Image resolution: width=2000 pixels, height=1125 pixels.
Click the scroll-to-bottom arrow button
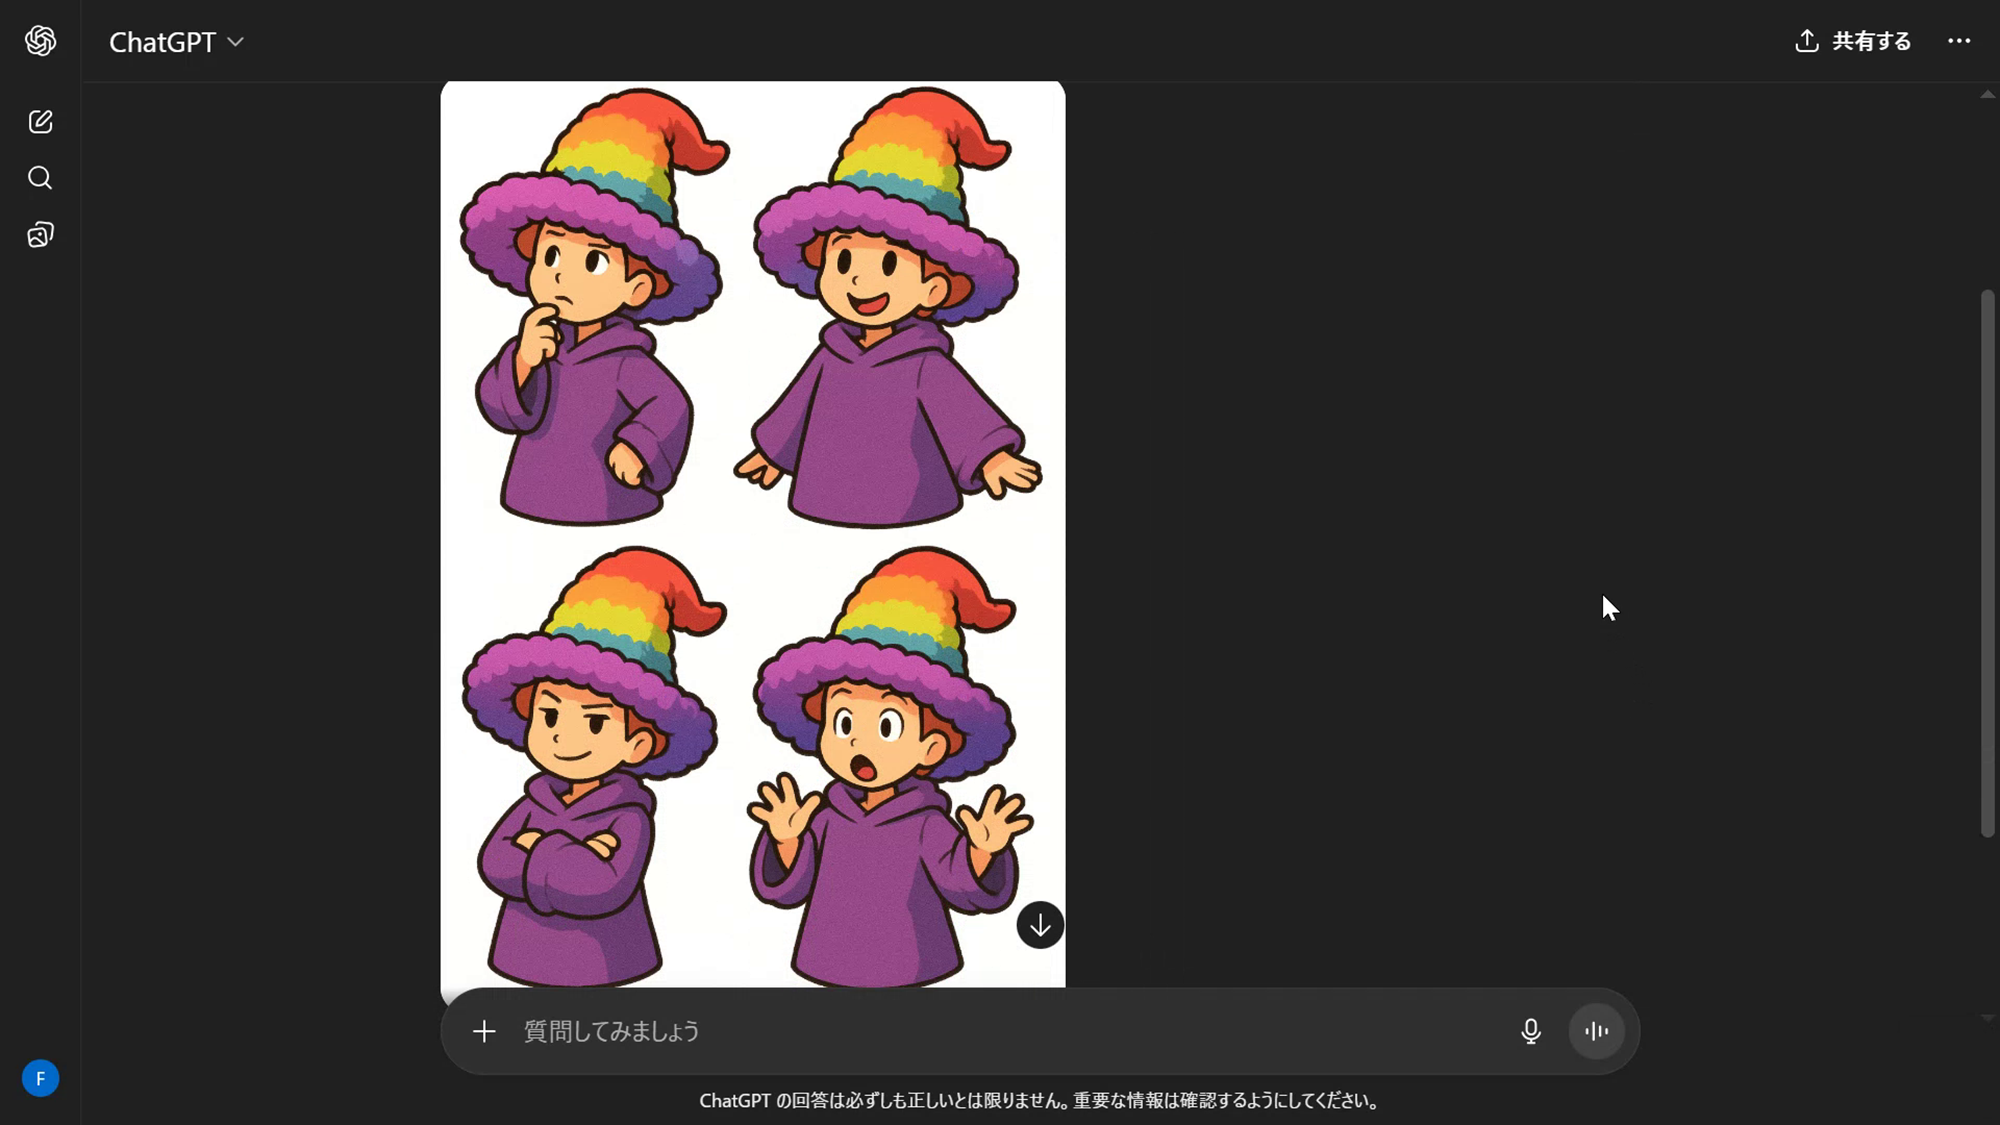(x=1040, y=925)
